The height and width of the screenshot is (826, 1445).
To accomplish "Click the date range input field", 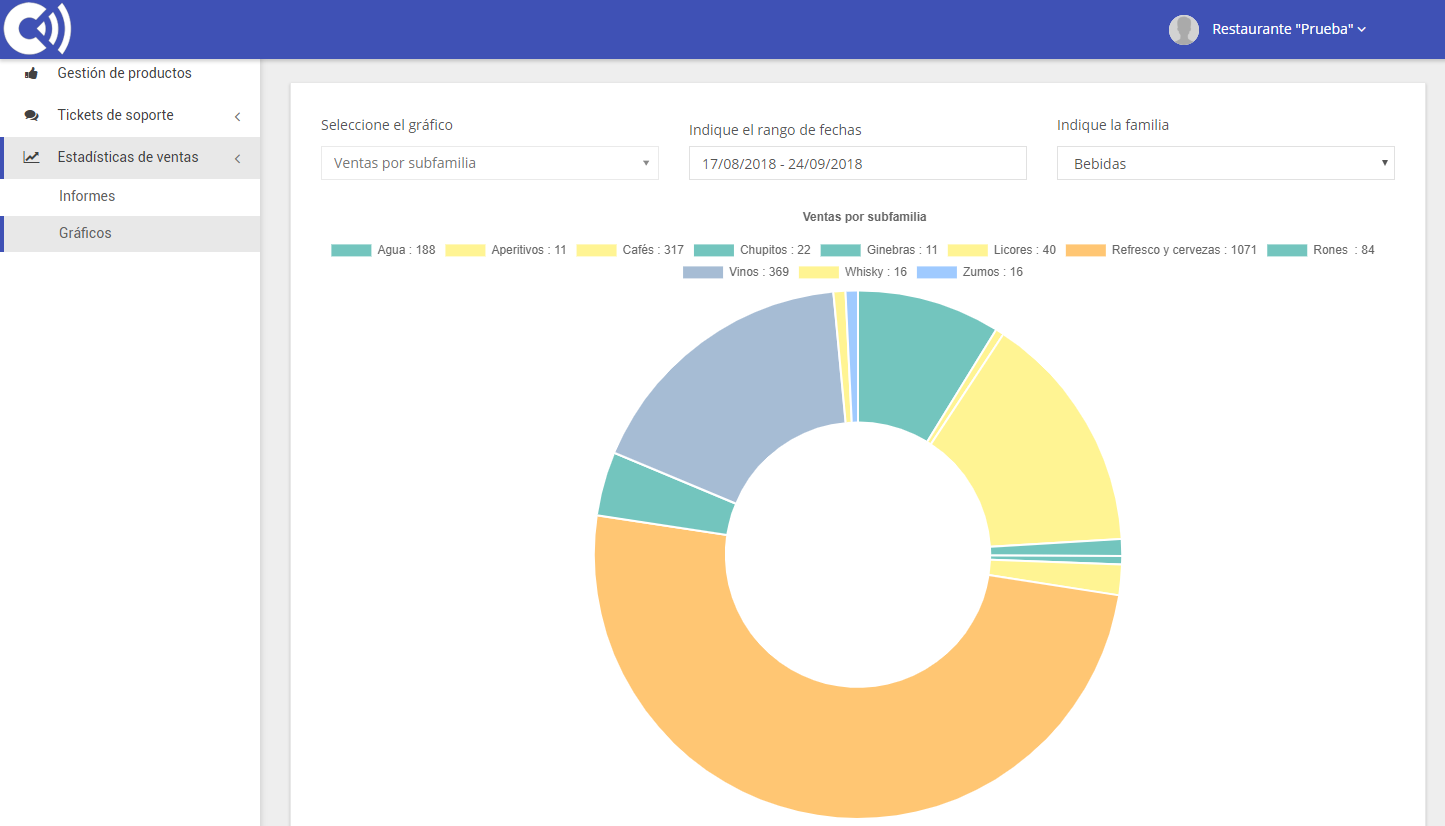I will pos(857,163).
